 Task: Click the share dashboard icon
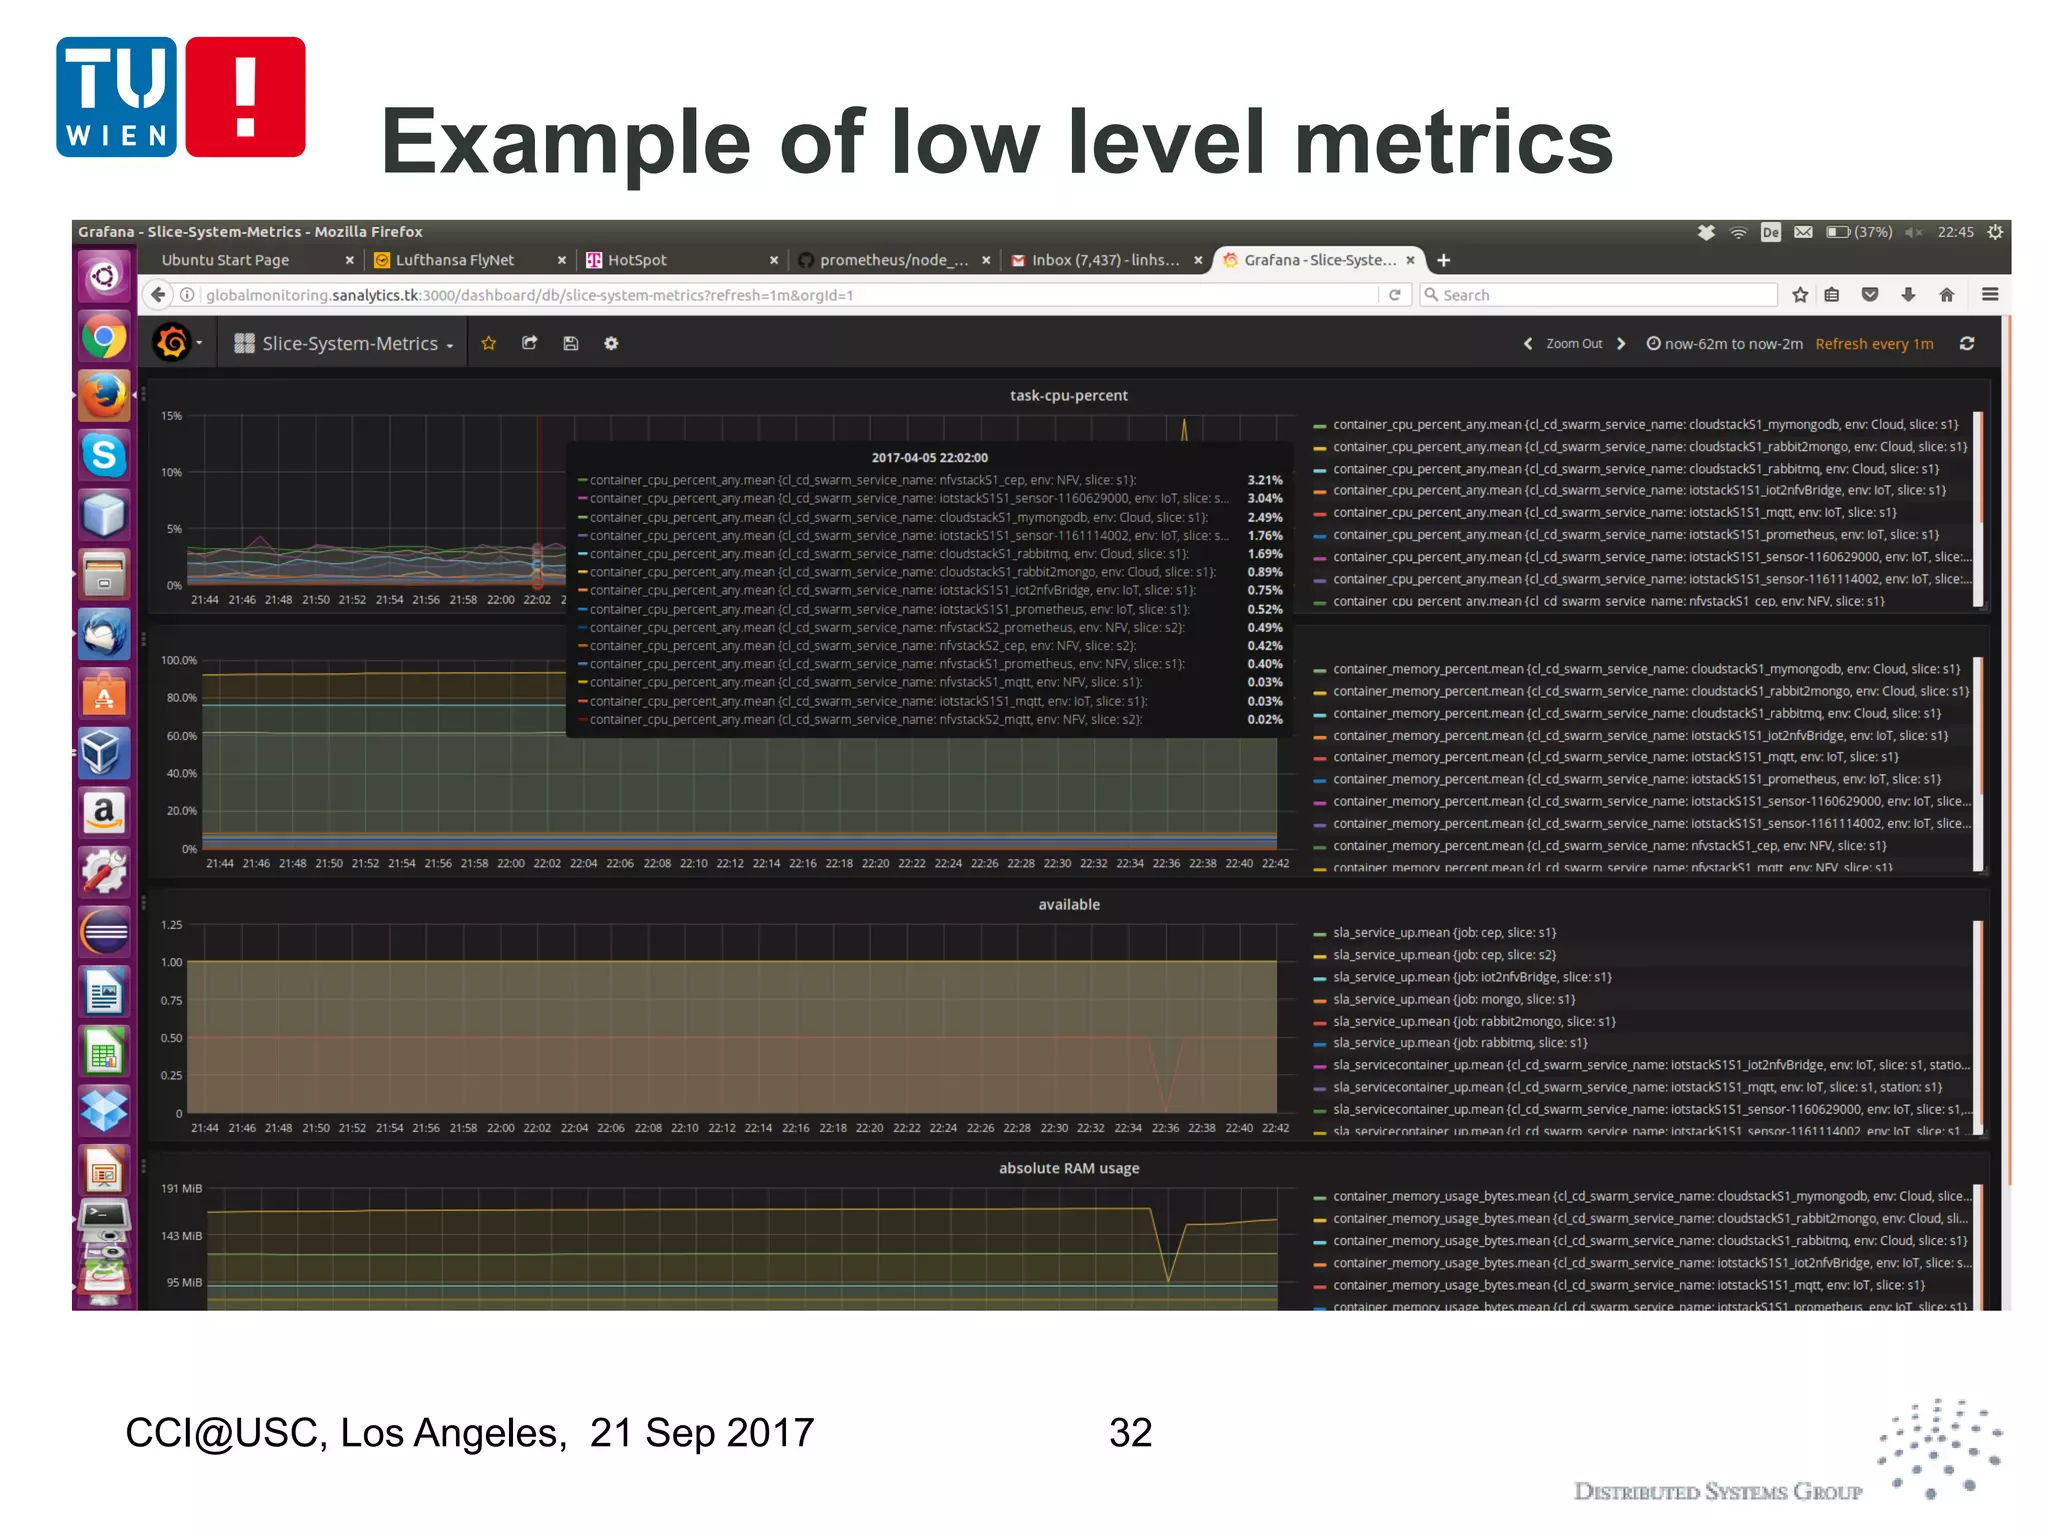point(530,343)
